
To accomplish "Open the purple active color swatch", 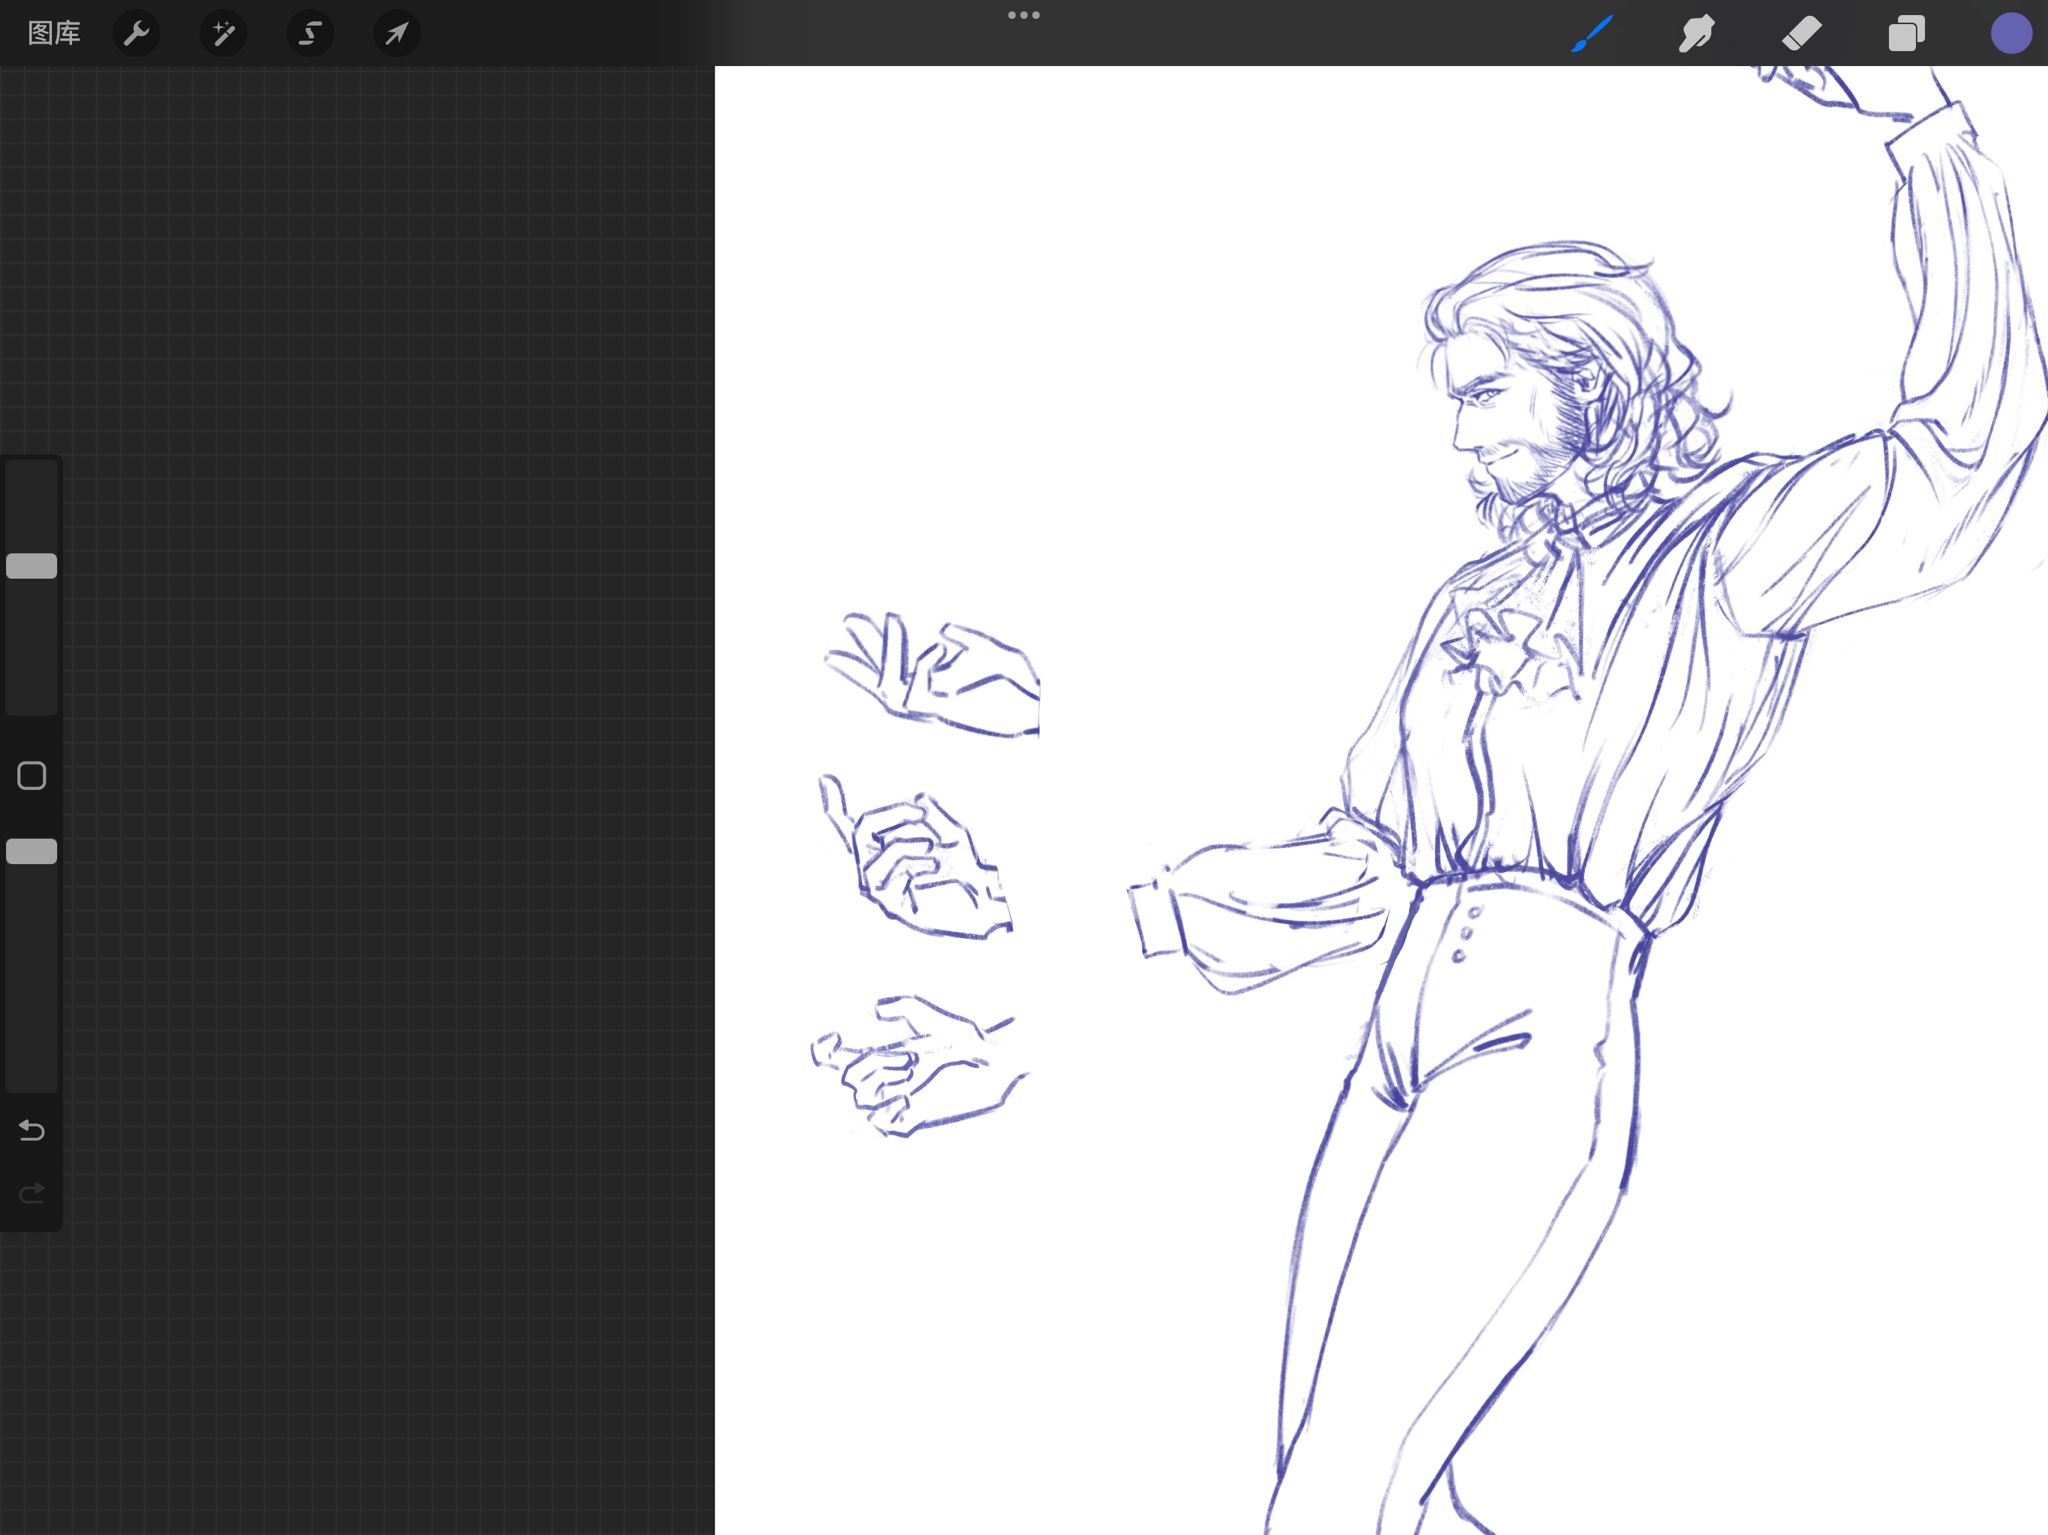I will [x=2010, y=33].
